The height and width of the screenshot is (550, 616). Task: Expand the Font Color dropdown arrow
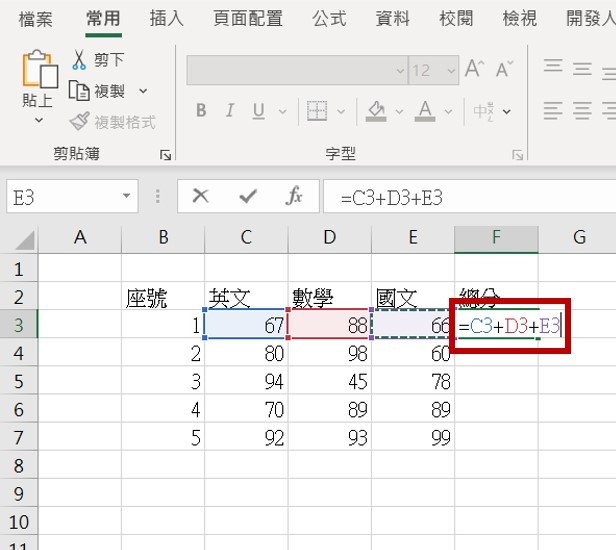448,112
